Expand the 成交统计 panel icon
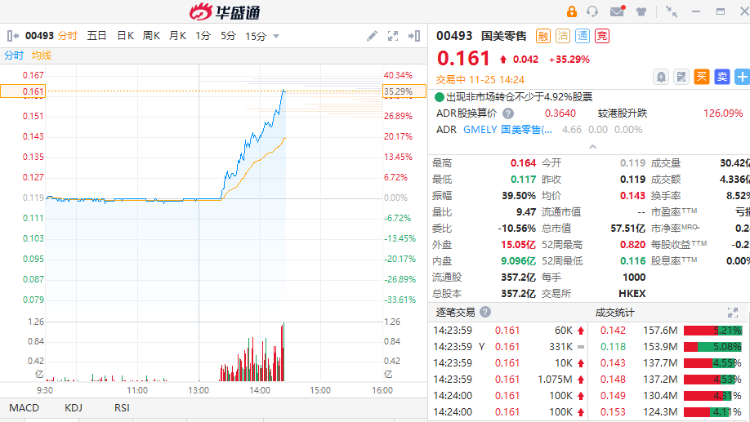 pos(733,313)
